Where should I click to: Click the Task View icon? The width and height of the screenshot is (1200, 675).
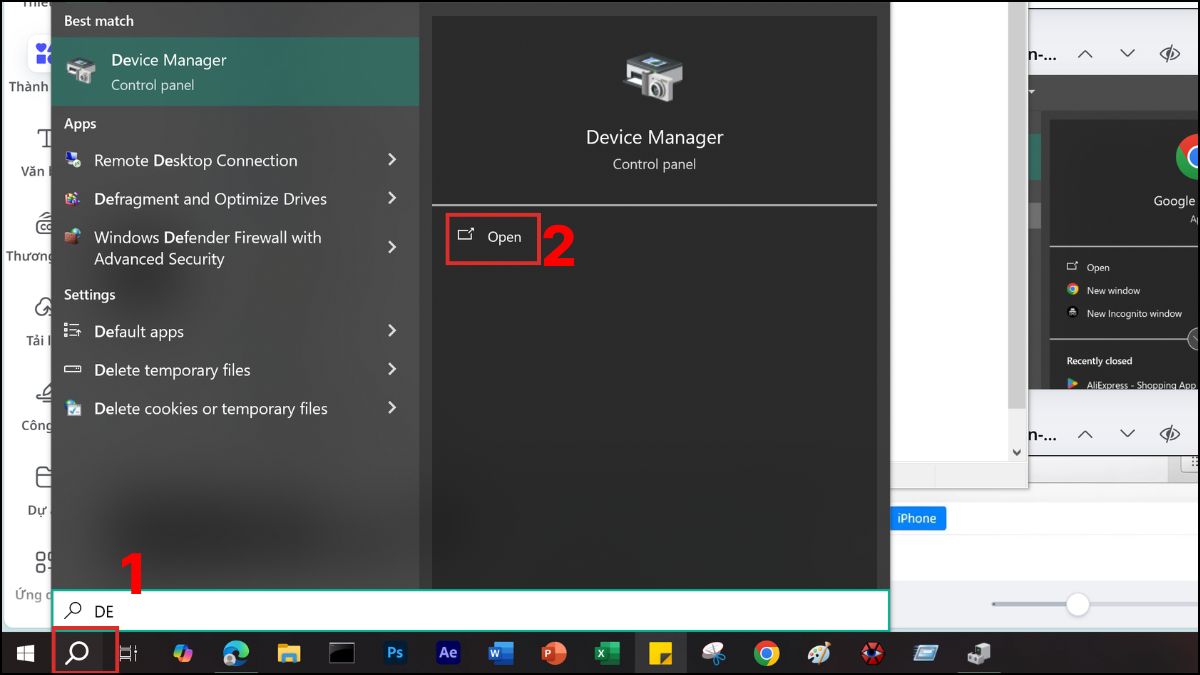pos(128,652)
